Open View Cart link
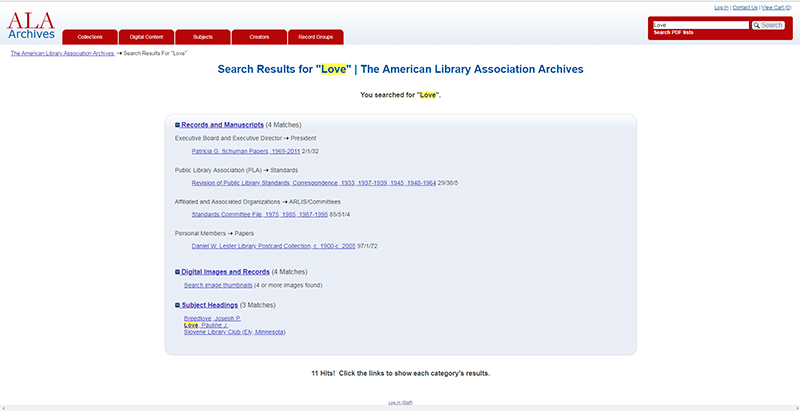Screen dimensions: 800x411 778,7
